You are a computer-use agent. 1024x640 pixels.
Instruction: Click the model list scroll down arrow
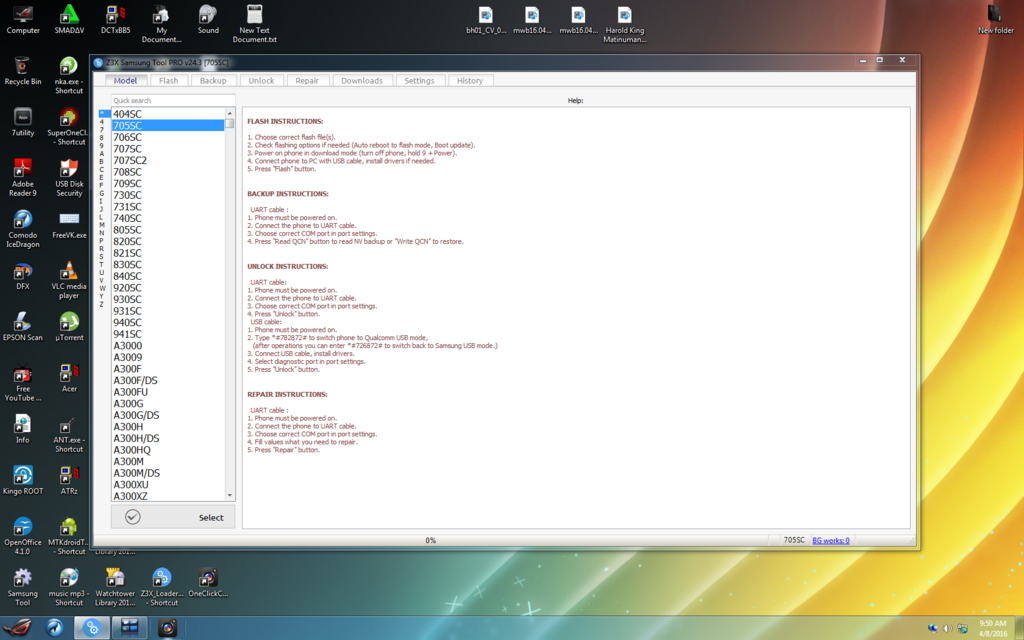(x=230, y=495)
